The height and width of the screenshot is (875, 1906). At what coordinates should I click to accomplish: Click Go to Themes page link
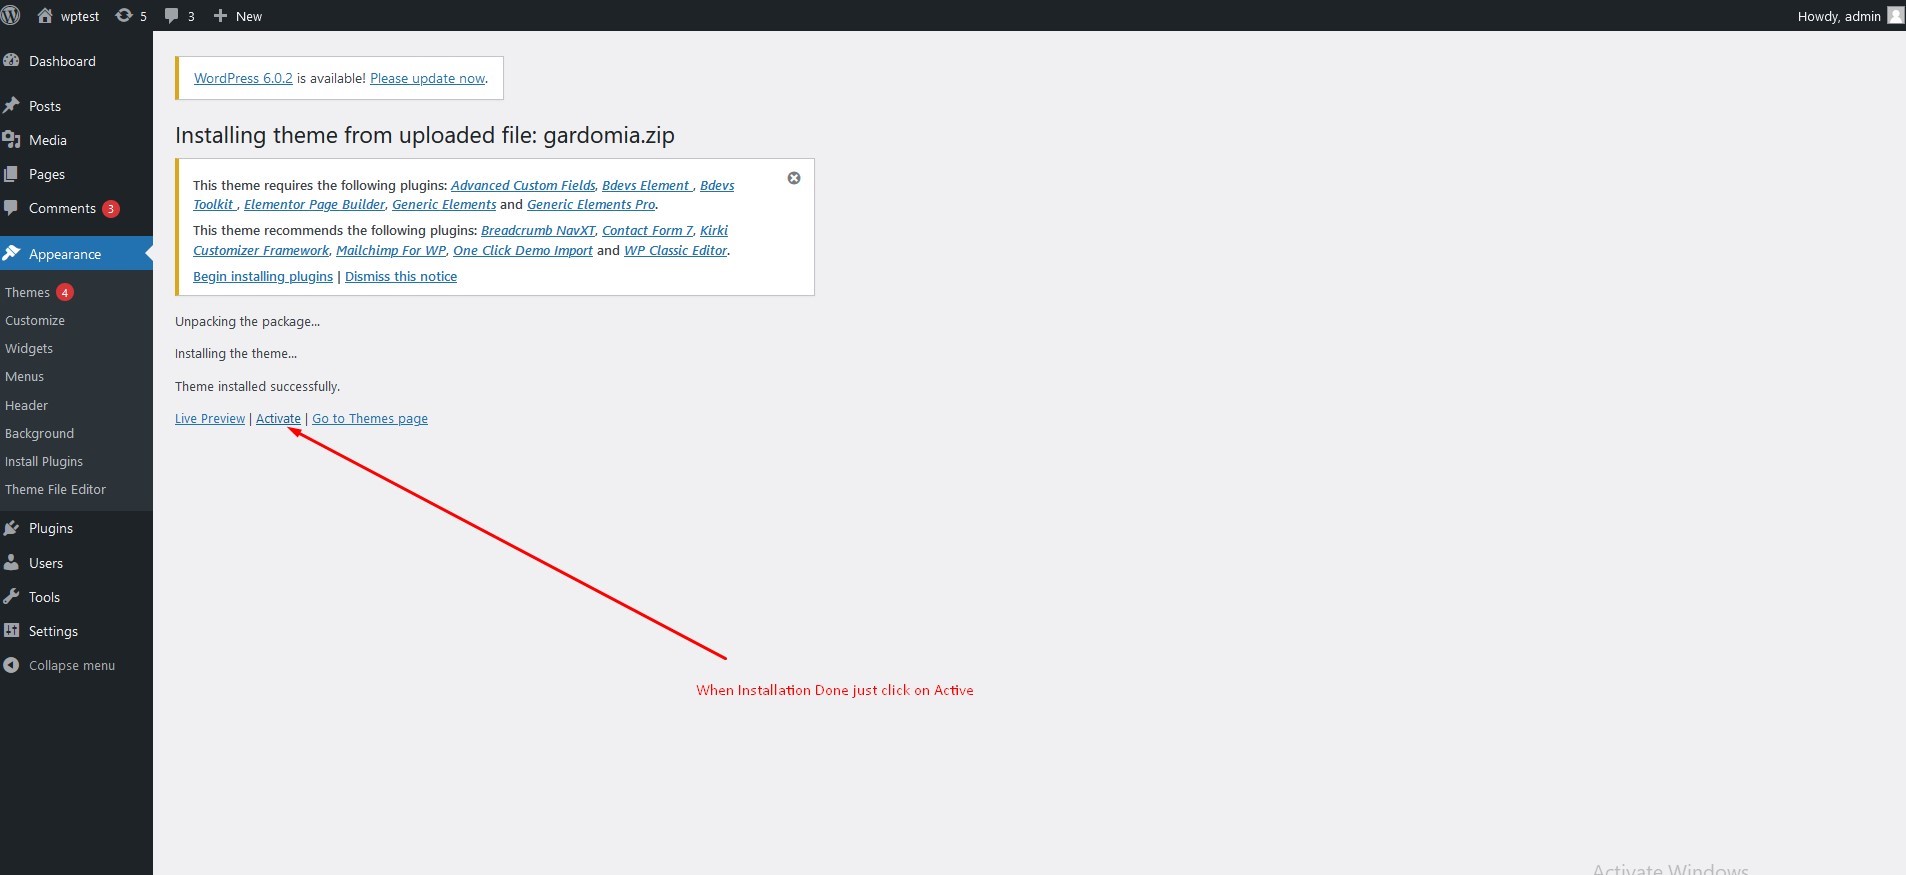coord(370,418)
